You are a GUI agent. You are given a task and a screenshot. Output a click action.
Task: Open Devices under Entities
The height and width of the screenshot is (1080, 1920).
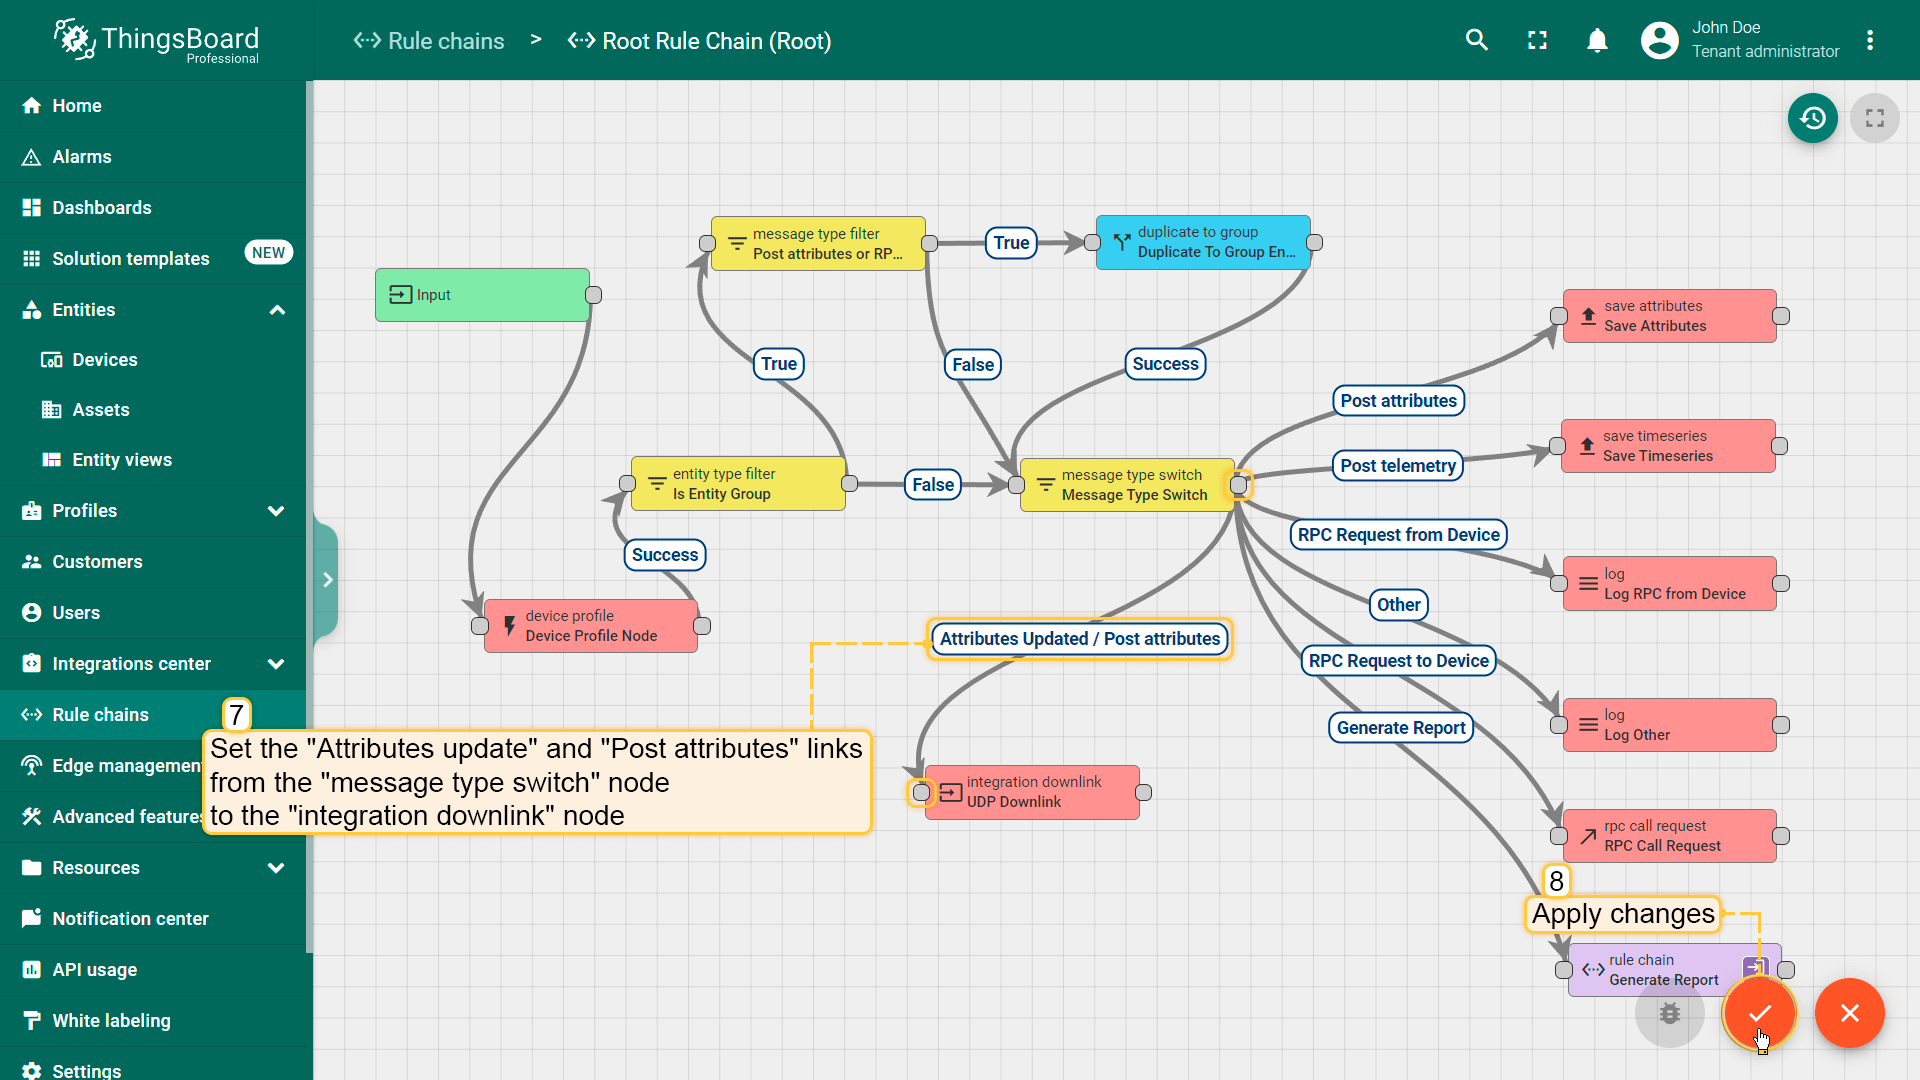coord(104,360)
